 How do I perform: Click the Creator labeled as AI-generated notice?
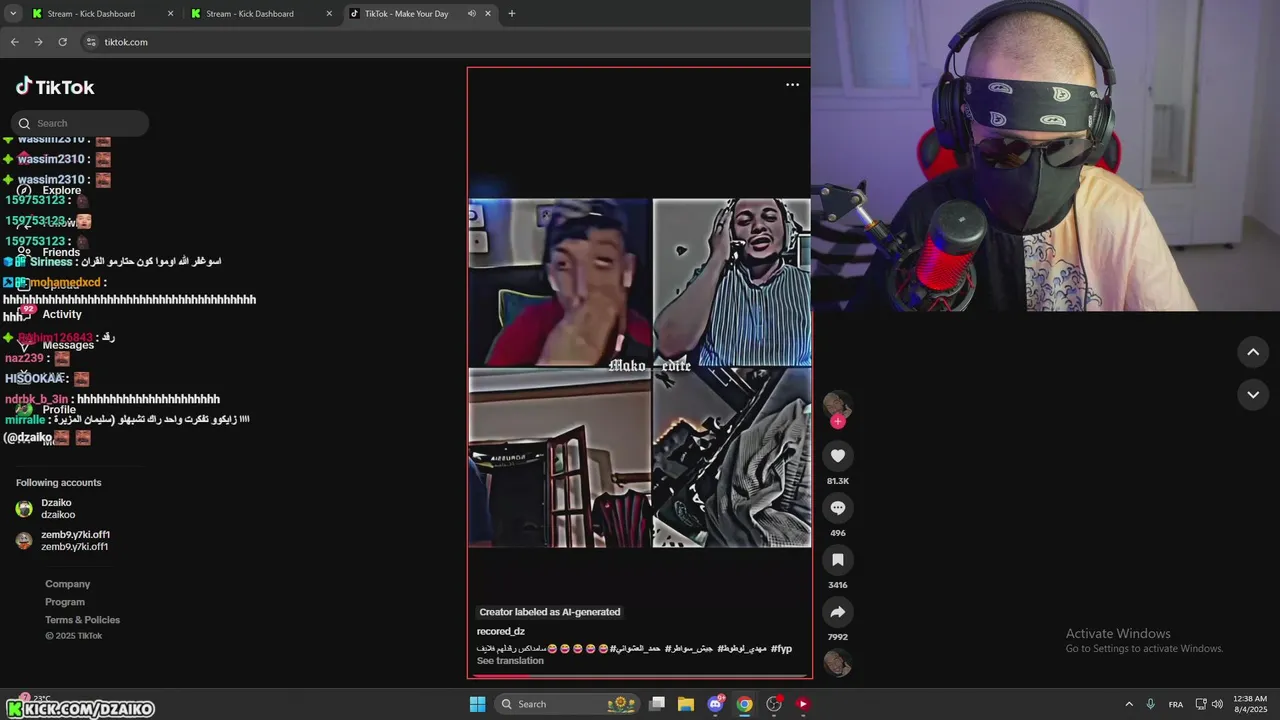coord(549,612)
